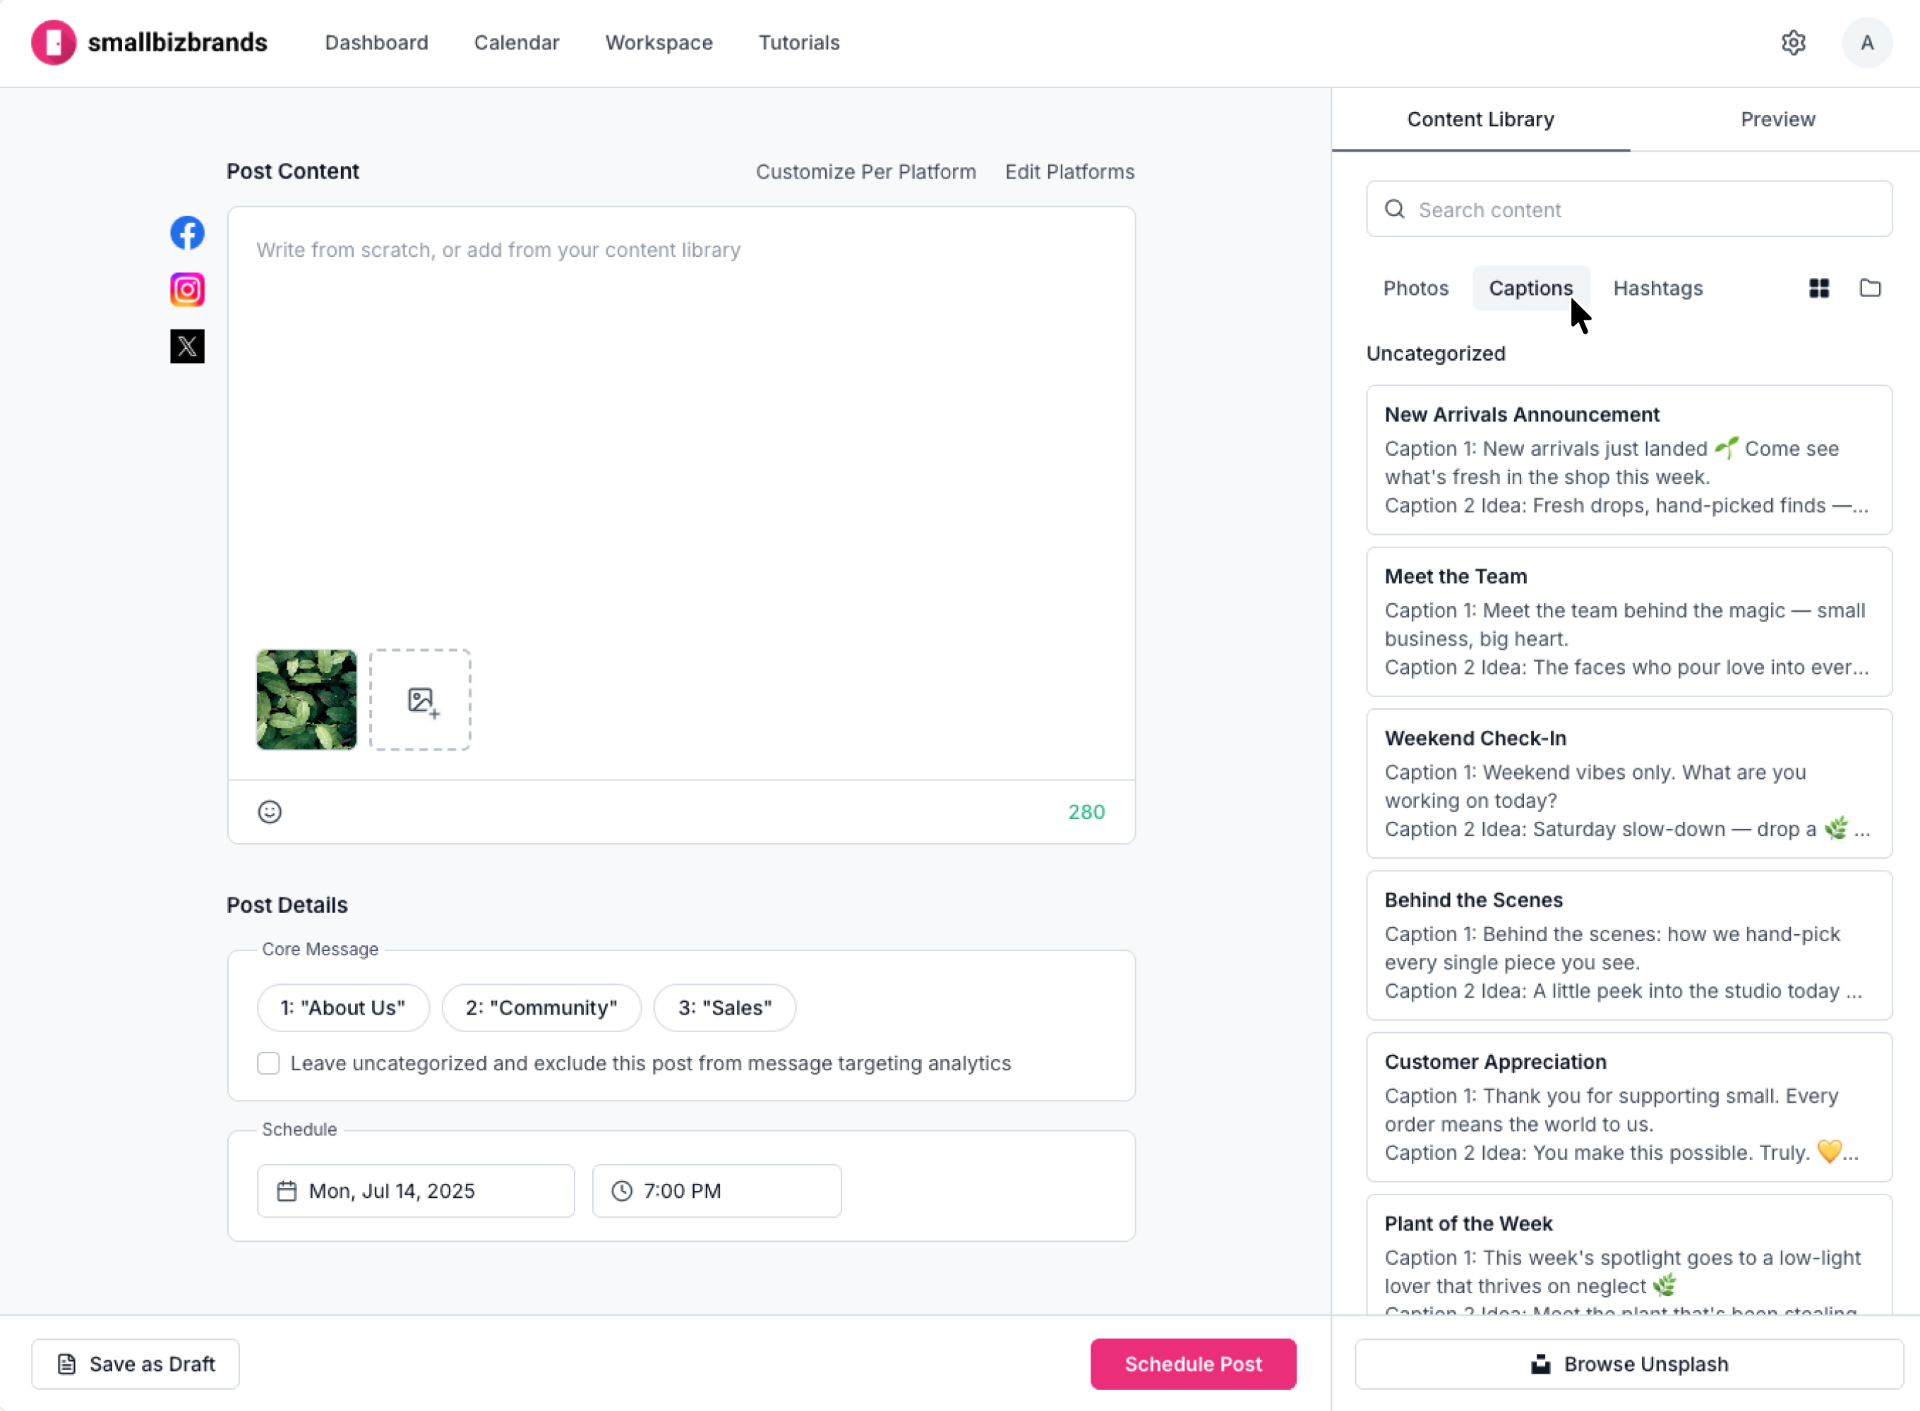Click the Search content field
The height and width of the screenshot is (1411, 1920).
click(1629, 209)
